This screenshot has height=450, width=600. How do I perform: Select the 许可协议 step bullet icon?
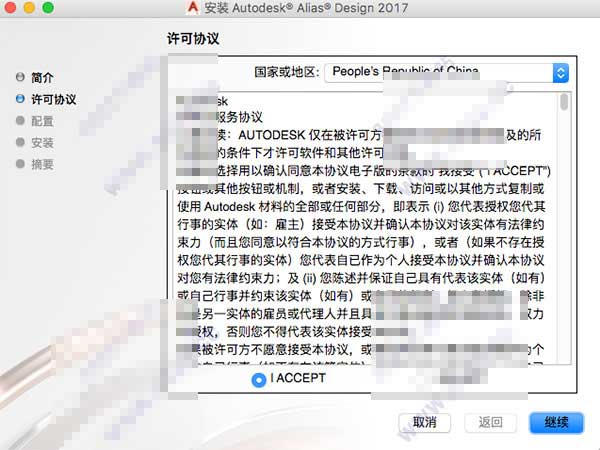(20, 99)
